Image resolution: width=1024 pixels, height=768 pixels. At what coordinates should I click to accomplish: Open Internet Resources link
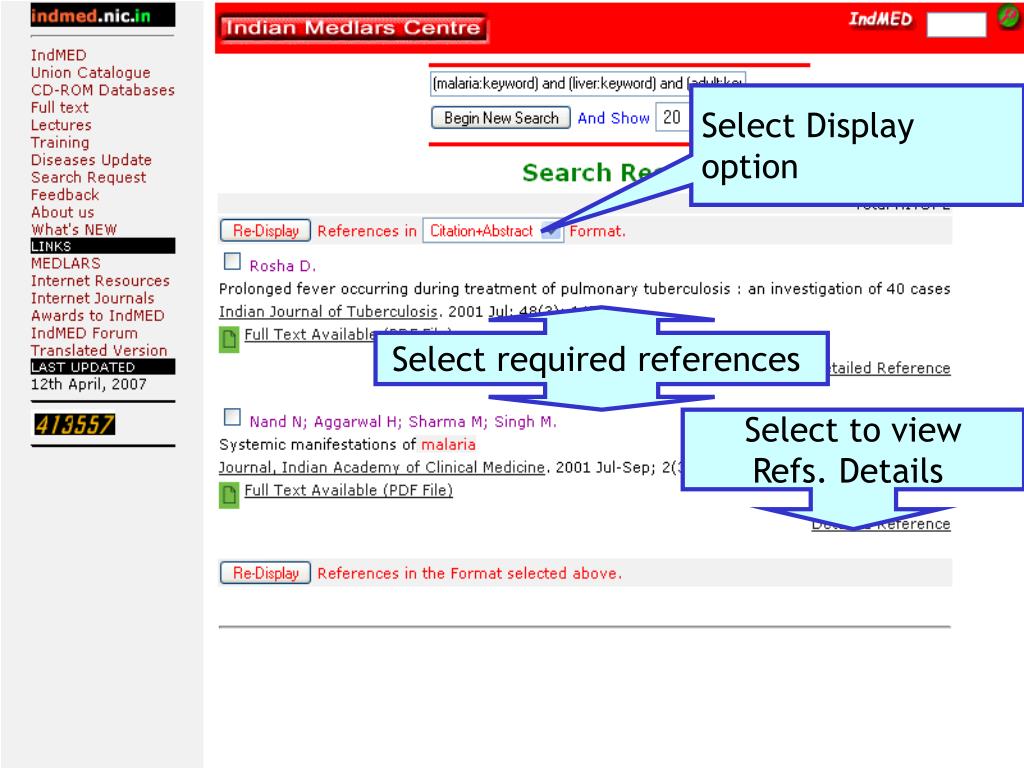pyautogui.click(x=101, y=281)
